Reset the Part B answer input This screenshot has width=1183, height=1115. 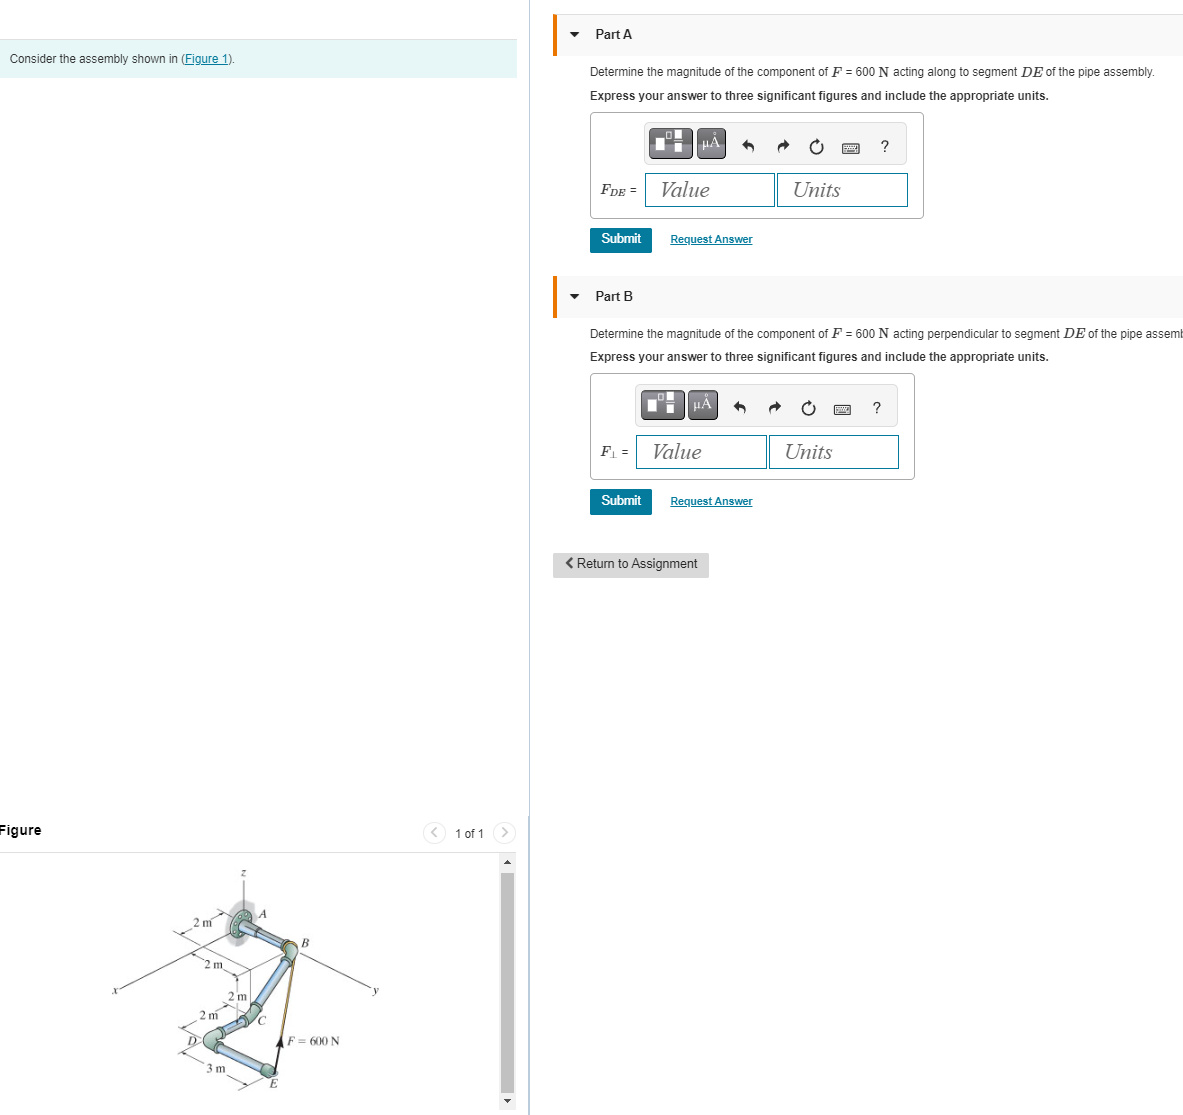point(808,408)
